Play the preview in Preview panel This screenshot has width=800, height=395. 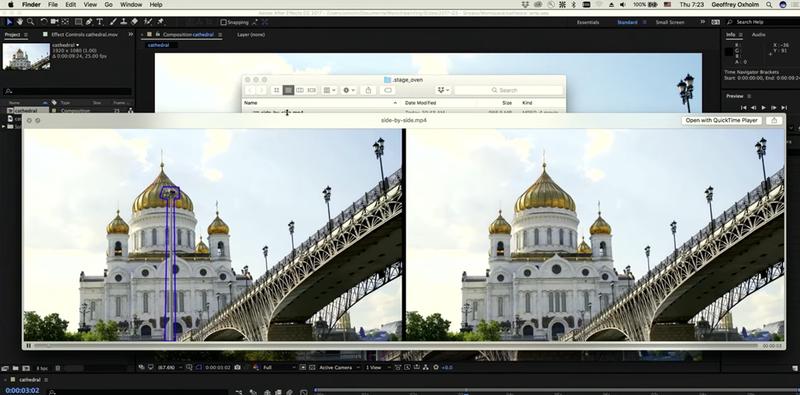(763, 108)
